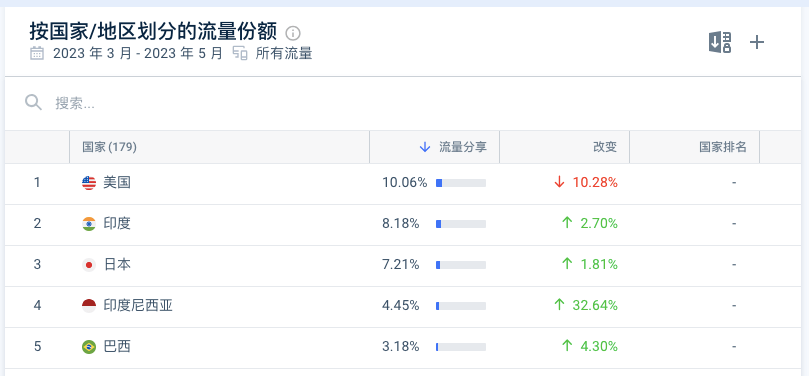Select the 美国 country name
Viewport: 809px width, 376px height.
(117, 183)
